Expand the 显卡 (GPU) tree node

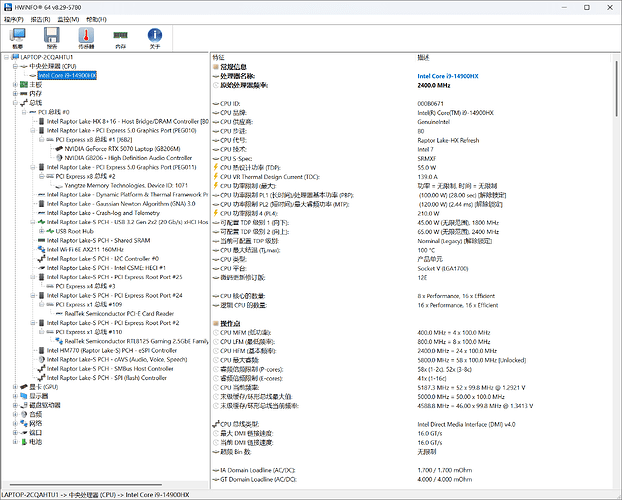pos(14,386)
